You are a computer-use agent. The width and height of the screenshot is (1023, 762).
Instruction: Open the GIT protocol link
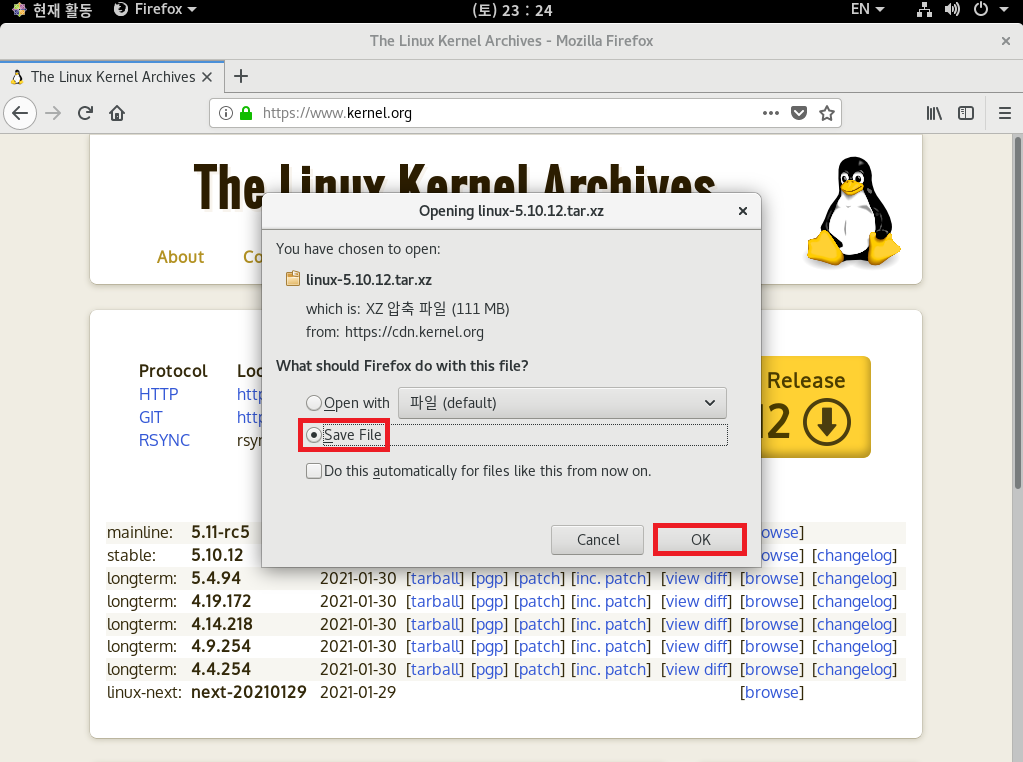tap(151, 417)
